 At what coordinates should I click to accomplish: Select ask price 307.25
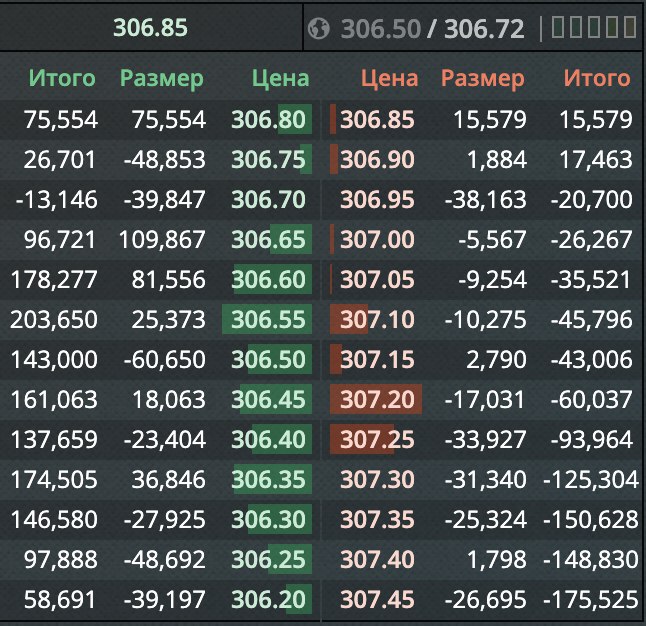pos(377,439)
